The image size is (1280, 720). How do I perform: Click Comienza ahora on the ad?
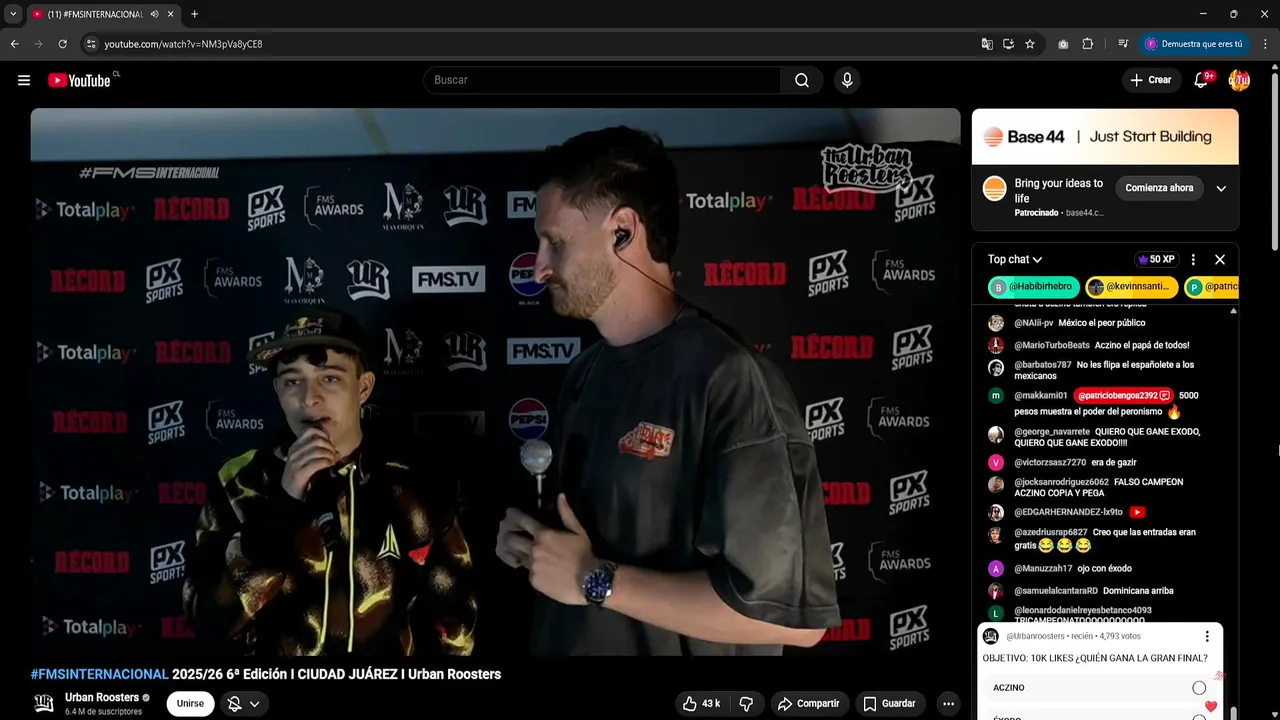click(x=1159, y=188)
